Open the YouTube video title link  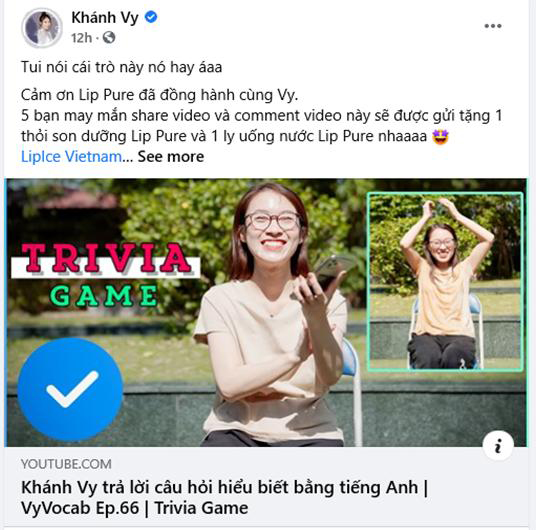pos(225,497)
